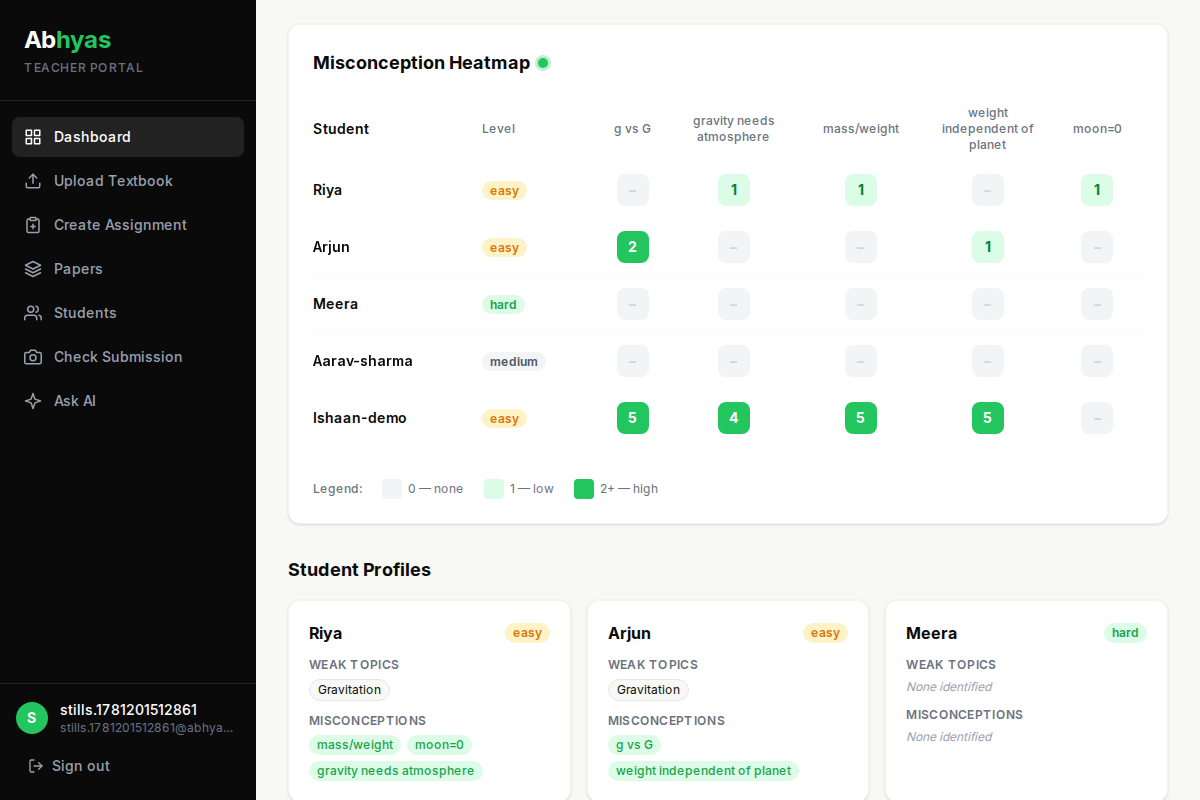This screenshot has height=800, width=1200.
Task: Click the stills.1781201512861 username
Action: (128, 710)
